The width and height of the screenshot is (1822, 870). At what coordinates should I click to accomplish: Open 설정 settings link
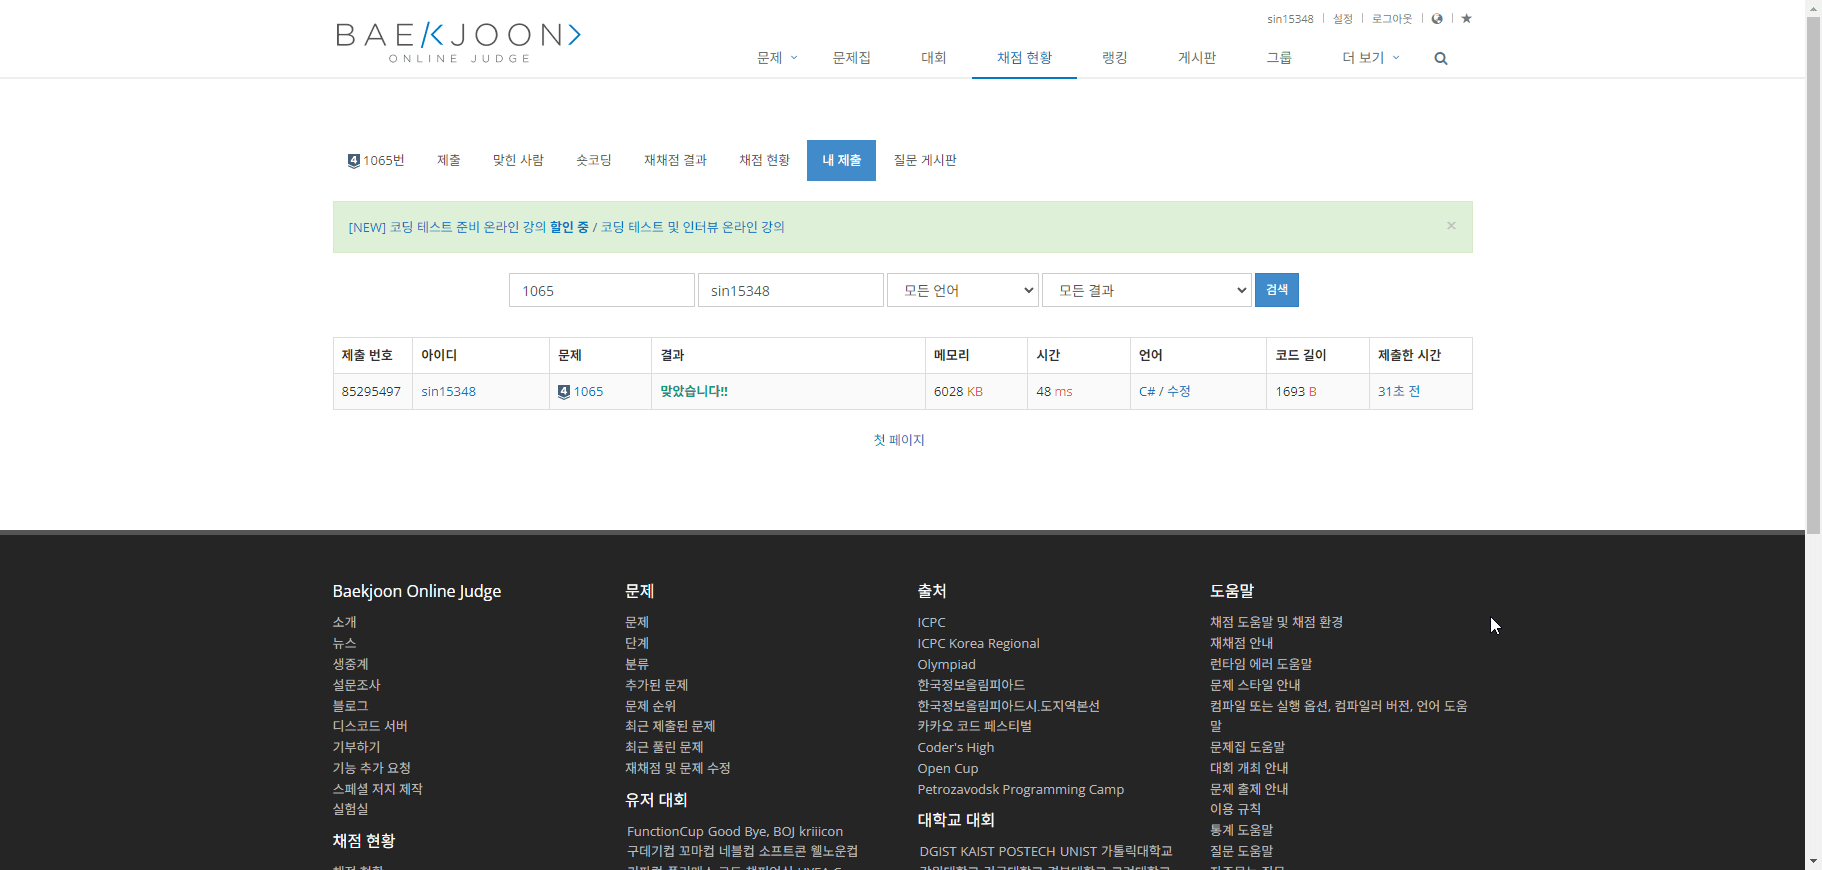1342,19
